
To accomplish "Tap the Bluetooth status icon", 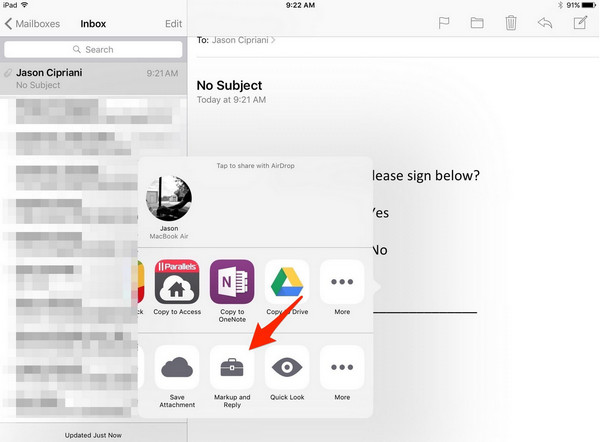I will (561, 5).
